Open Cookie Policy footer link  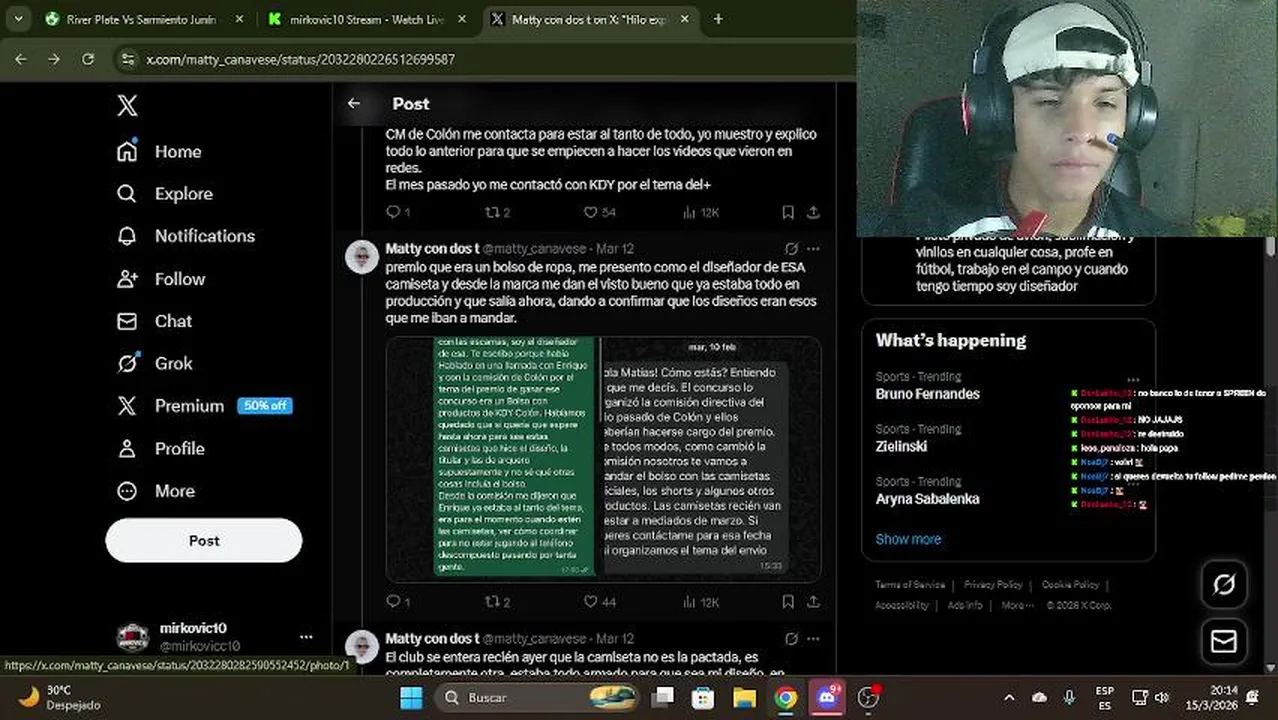[1070, 585]
